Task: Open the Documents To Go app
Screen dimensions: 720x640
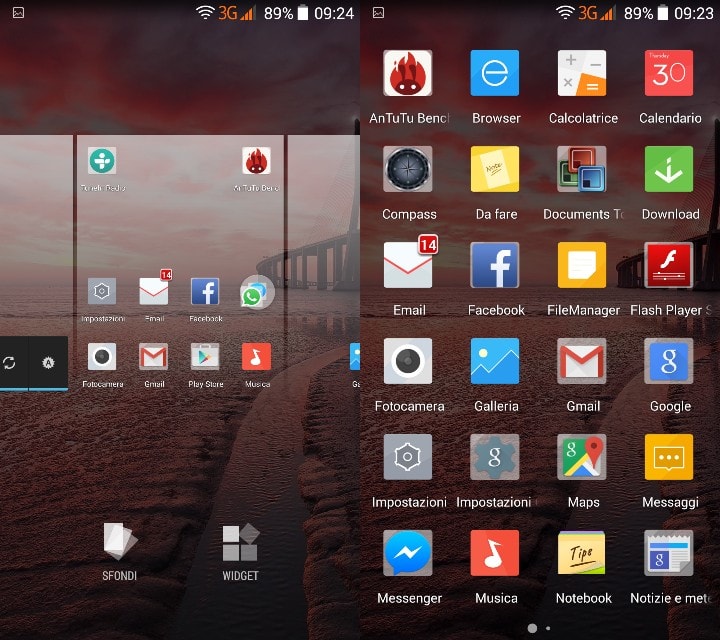Action: point(582,169)
